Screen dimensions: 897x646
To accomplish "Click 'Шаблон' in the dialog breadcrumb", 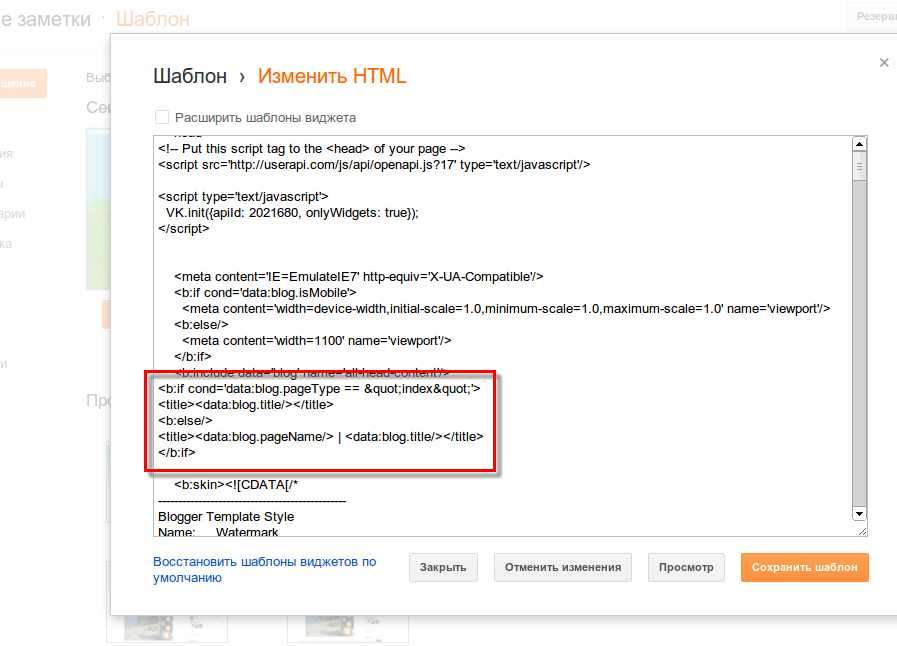I will [x=190, y=76].
